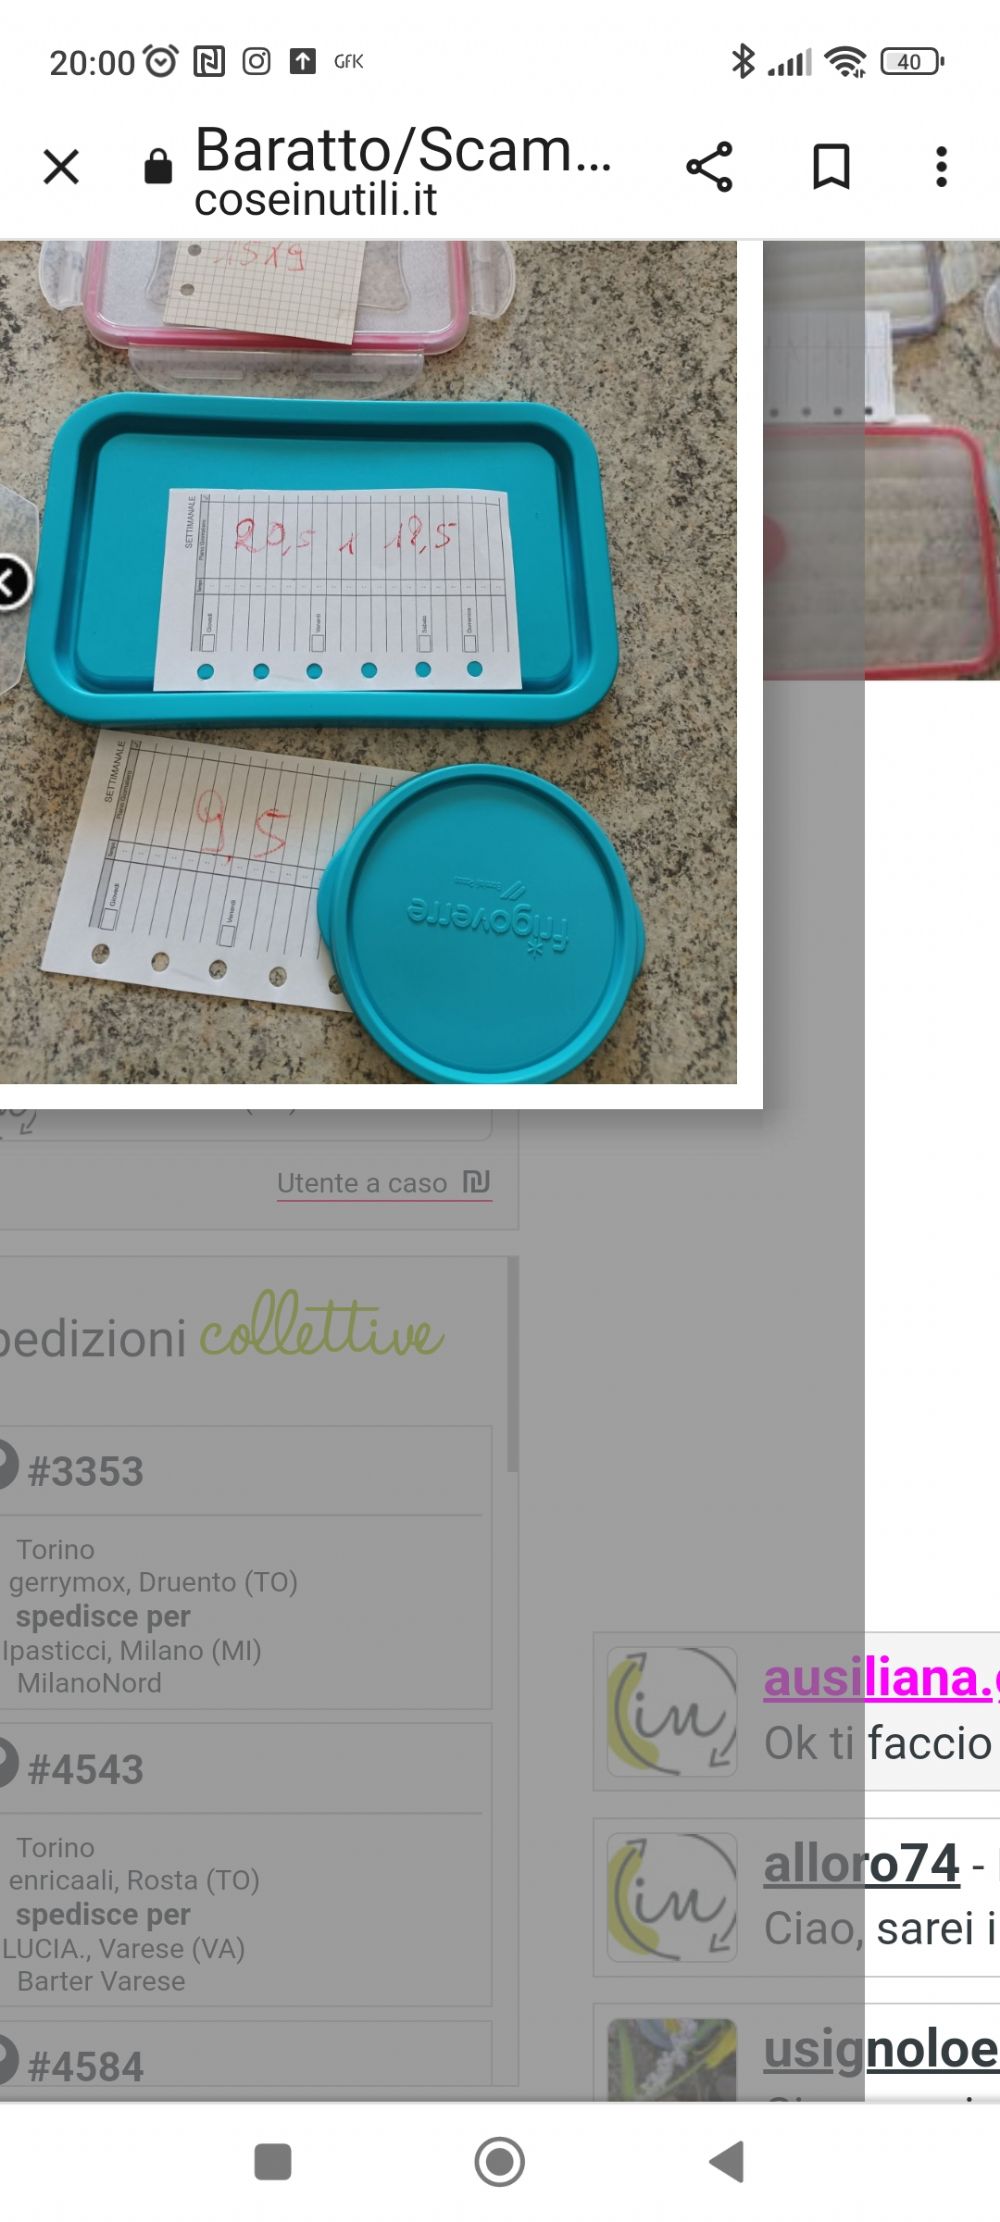Tap the blurred red container thumbnail
1000x2222 pixels.
(882, 460)
